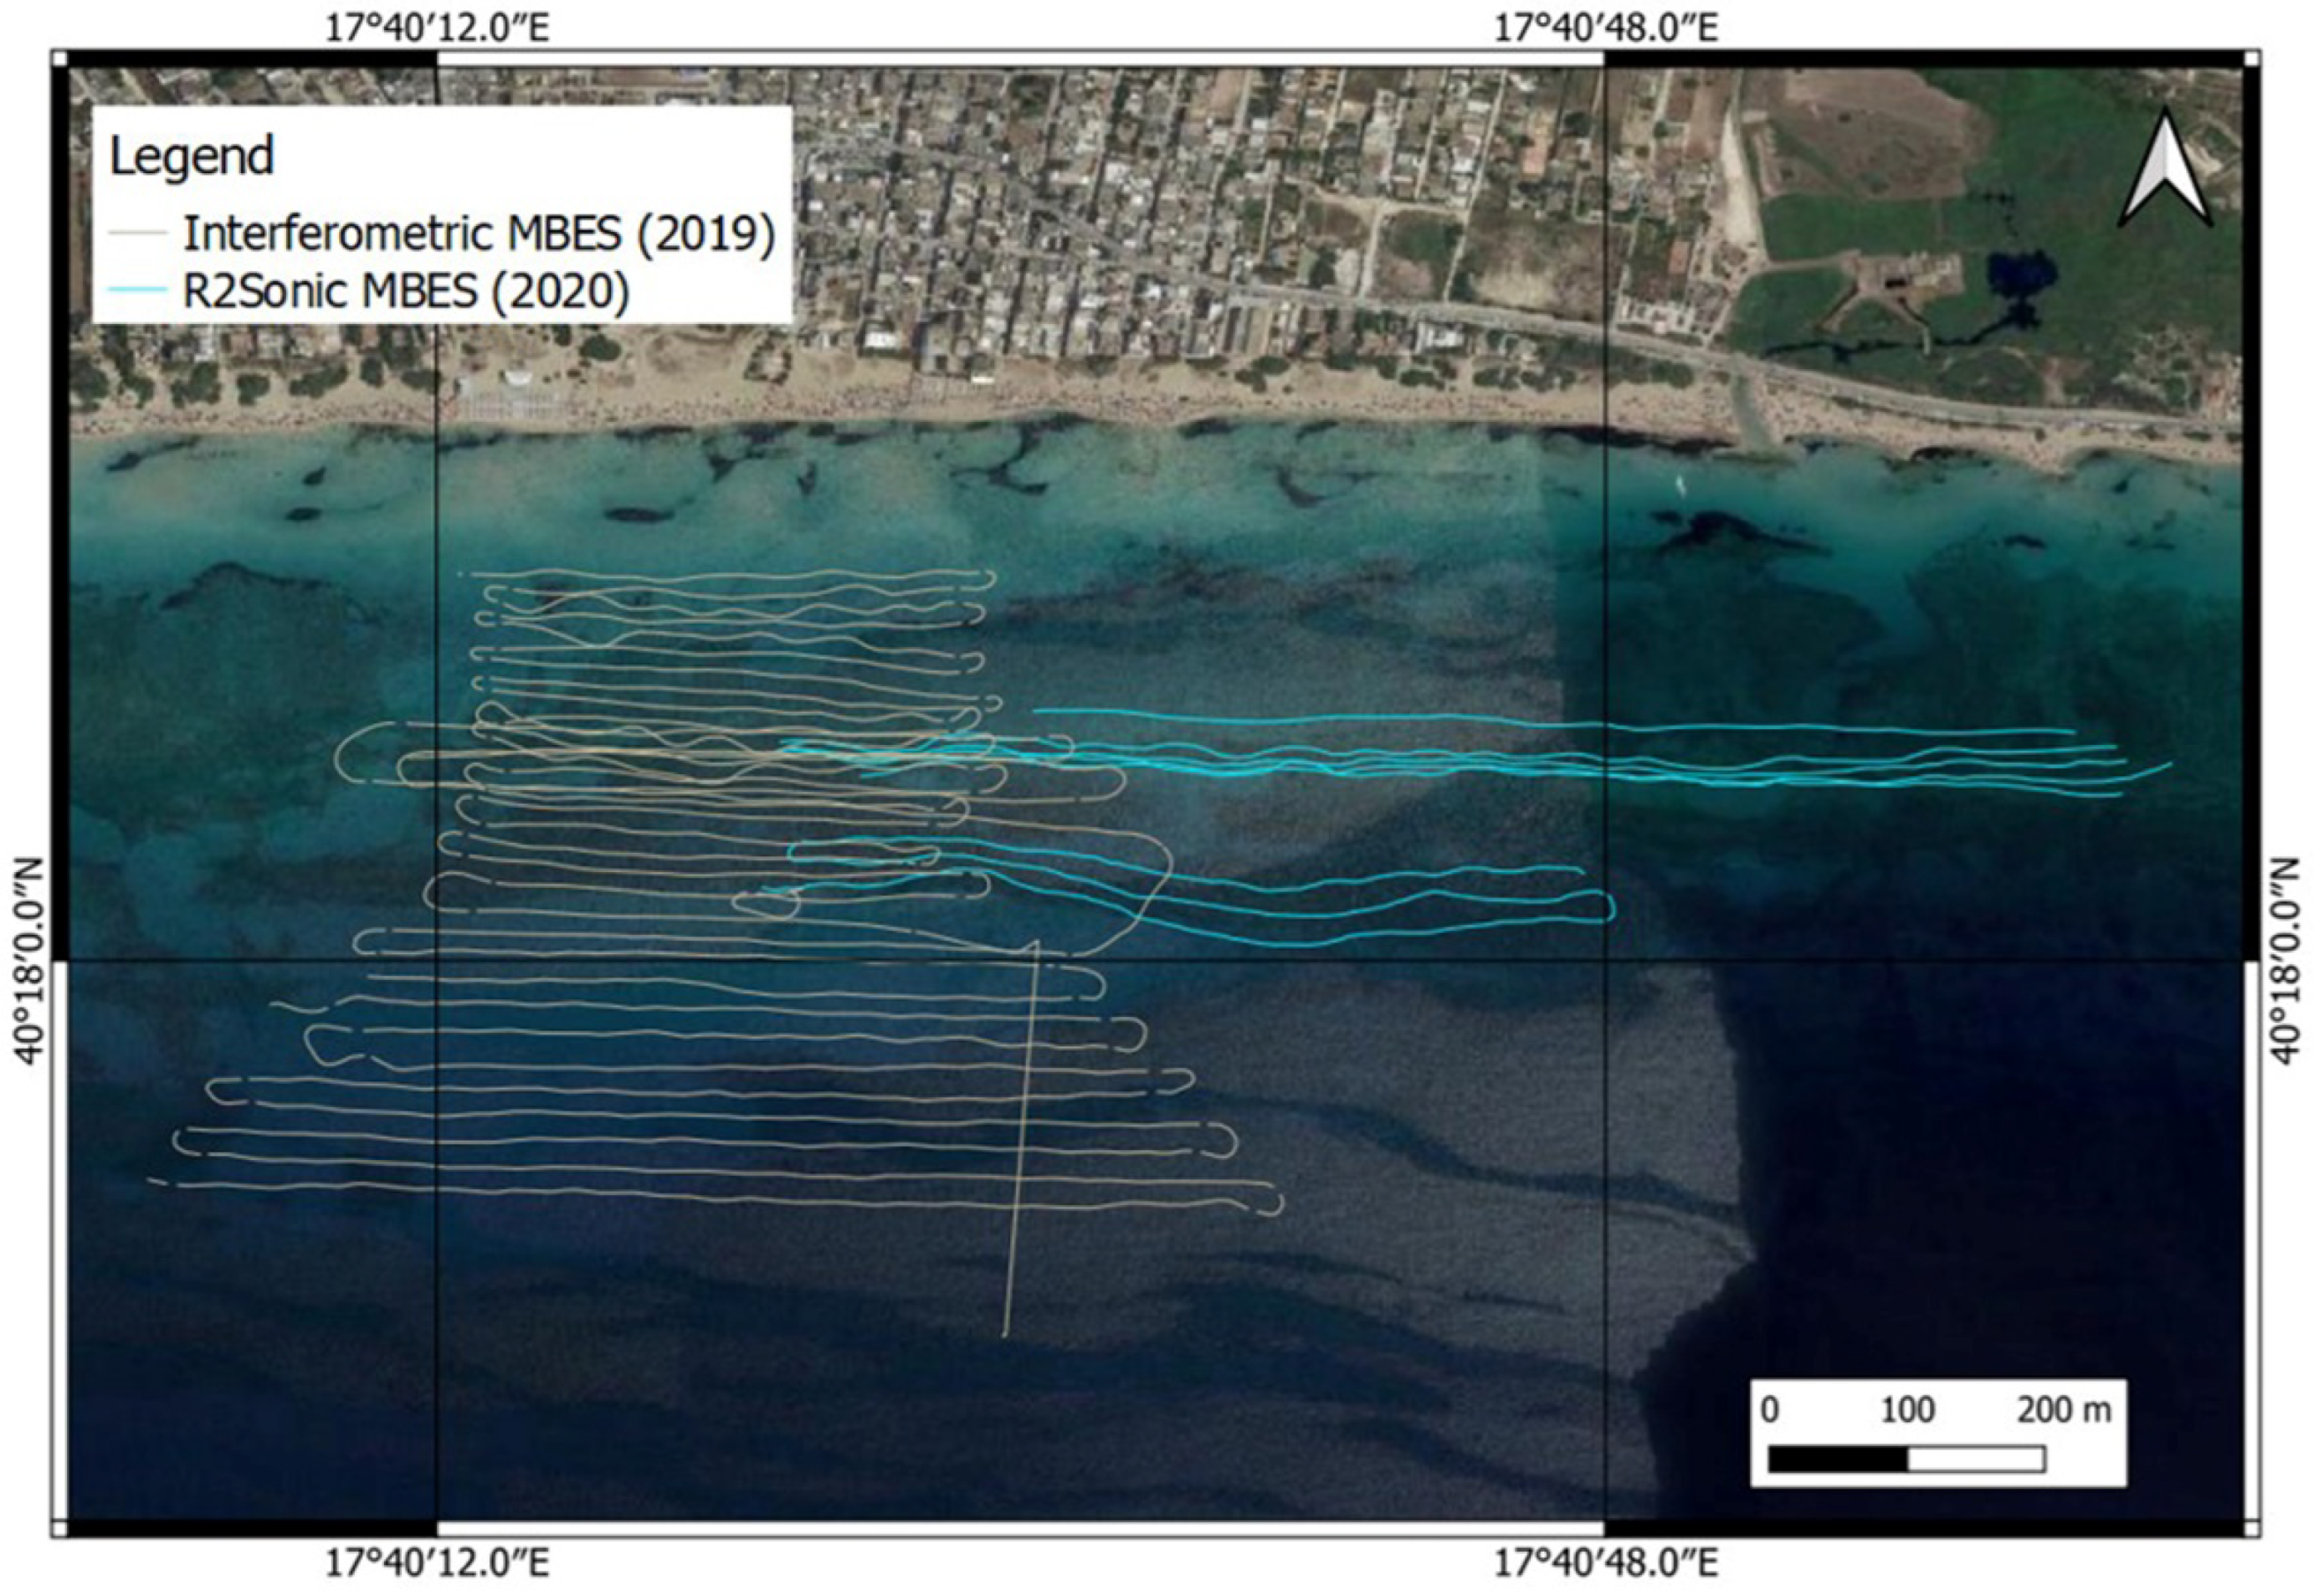Click bottom 17°40′48.0″E longitude label
Image resolution: width=2314 pixels, height=1596 pixels.
coord(1605,1563)
